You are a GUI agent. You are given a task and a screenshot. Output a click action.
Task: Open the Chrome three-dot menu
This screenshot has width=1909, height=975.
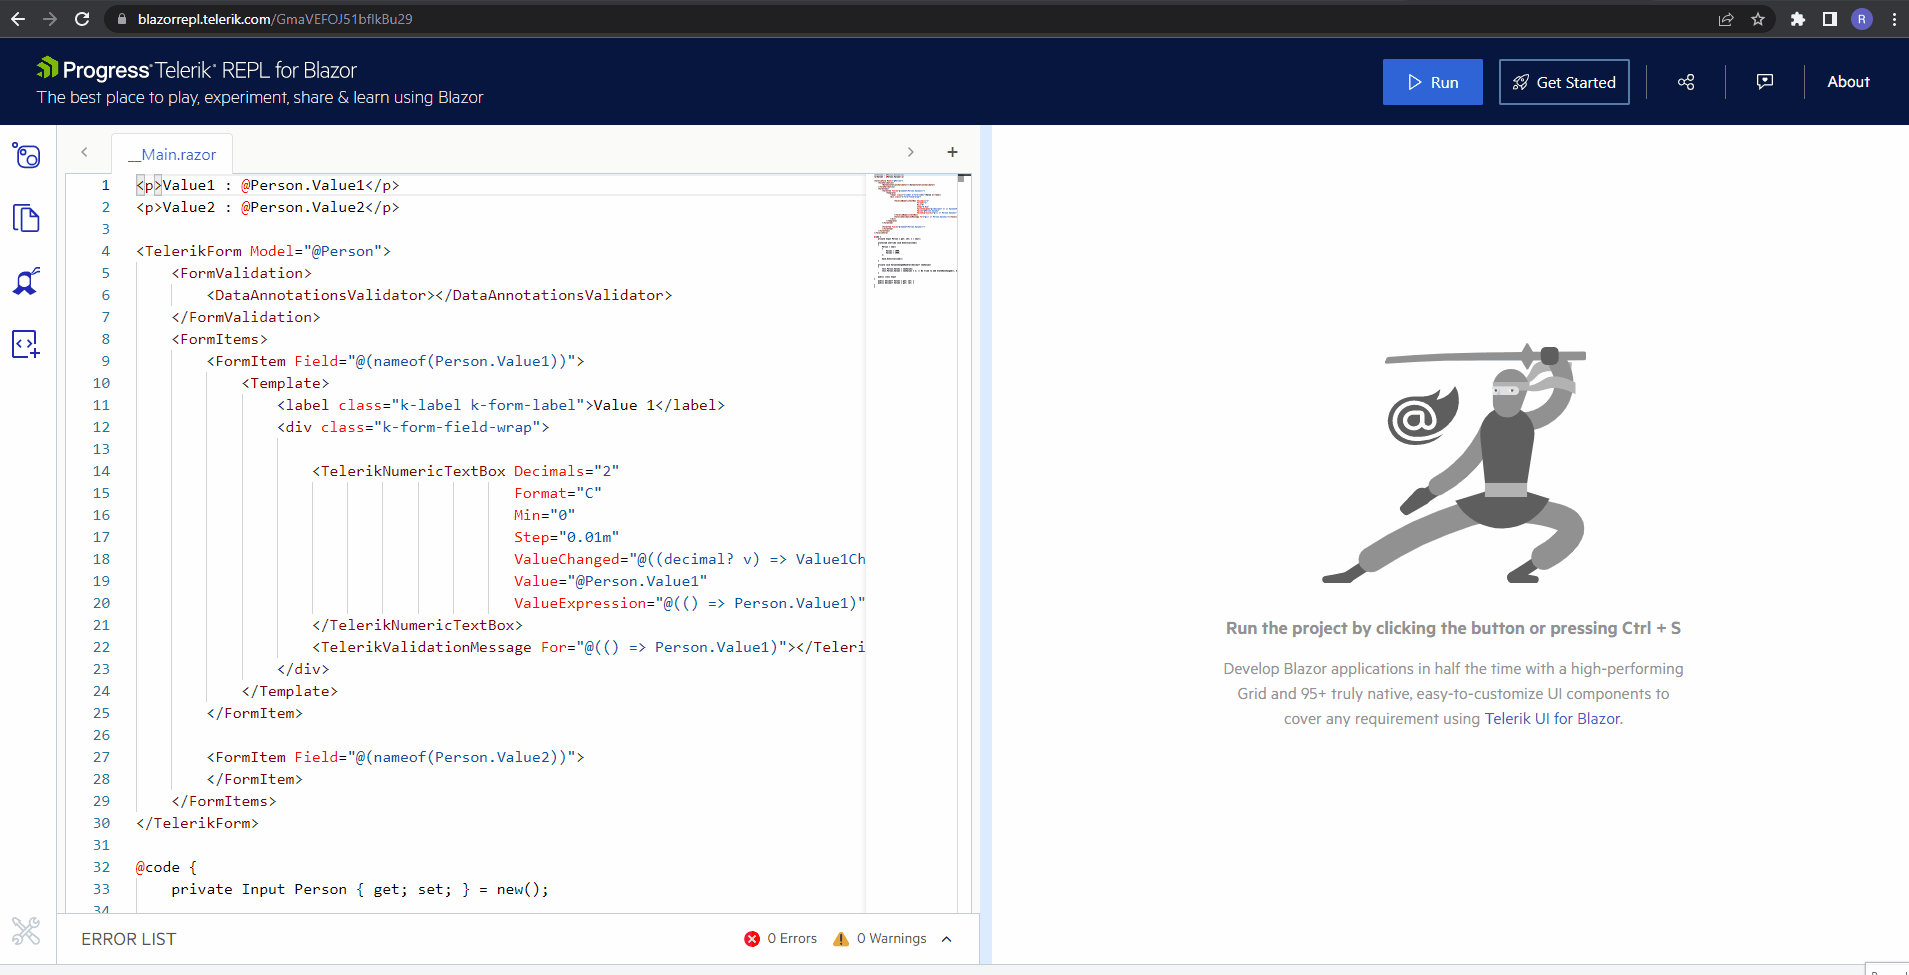click(x=1894, y=19)
